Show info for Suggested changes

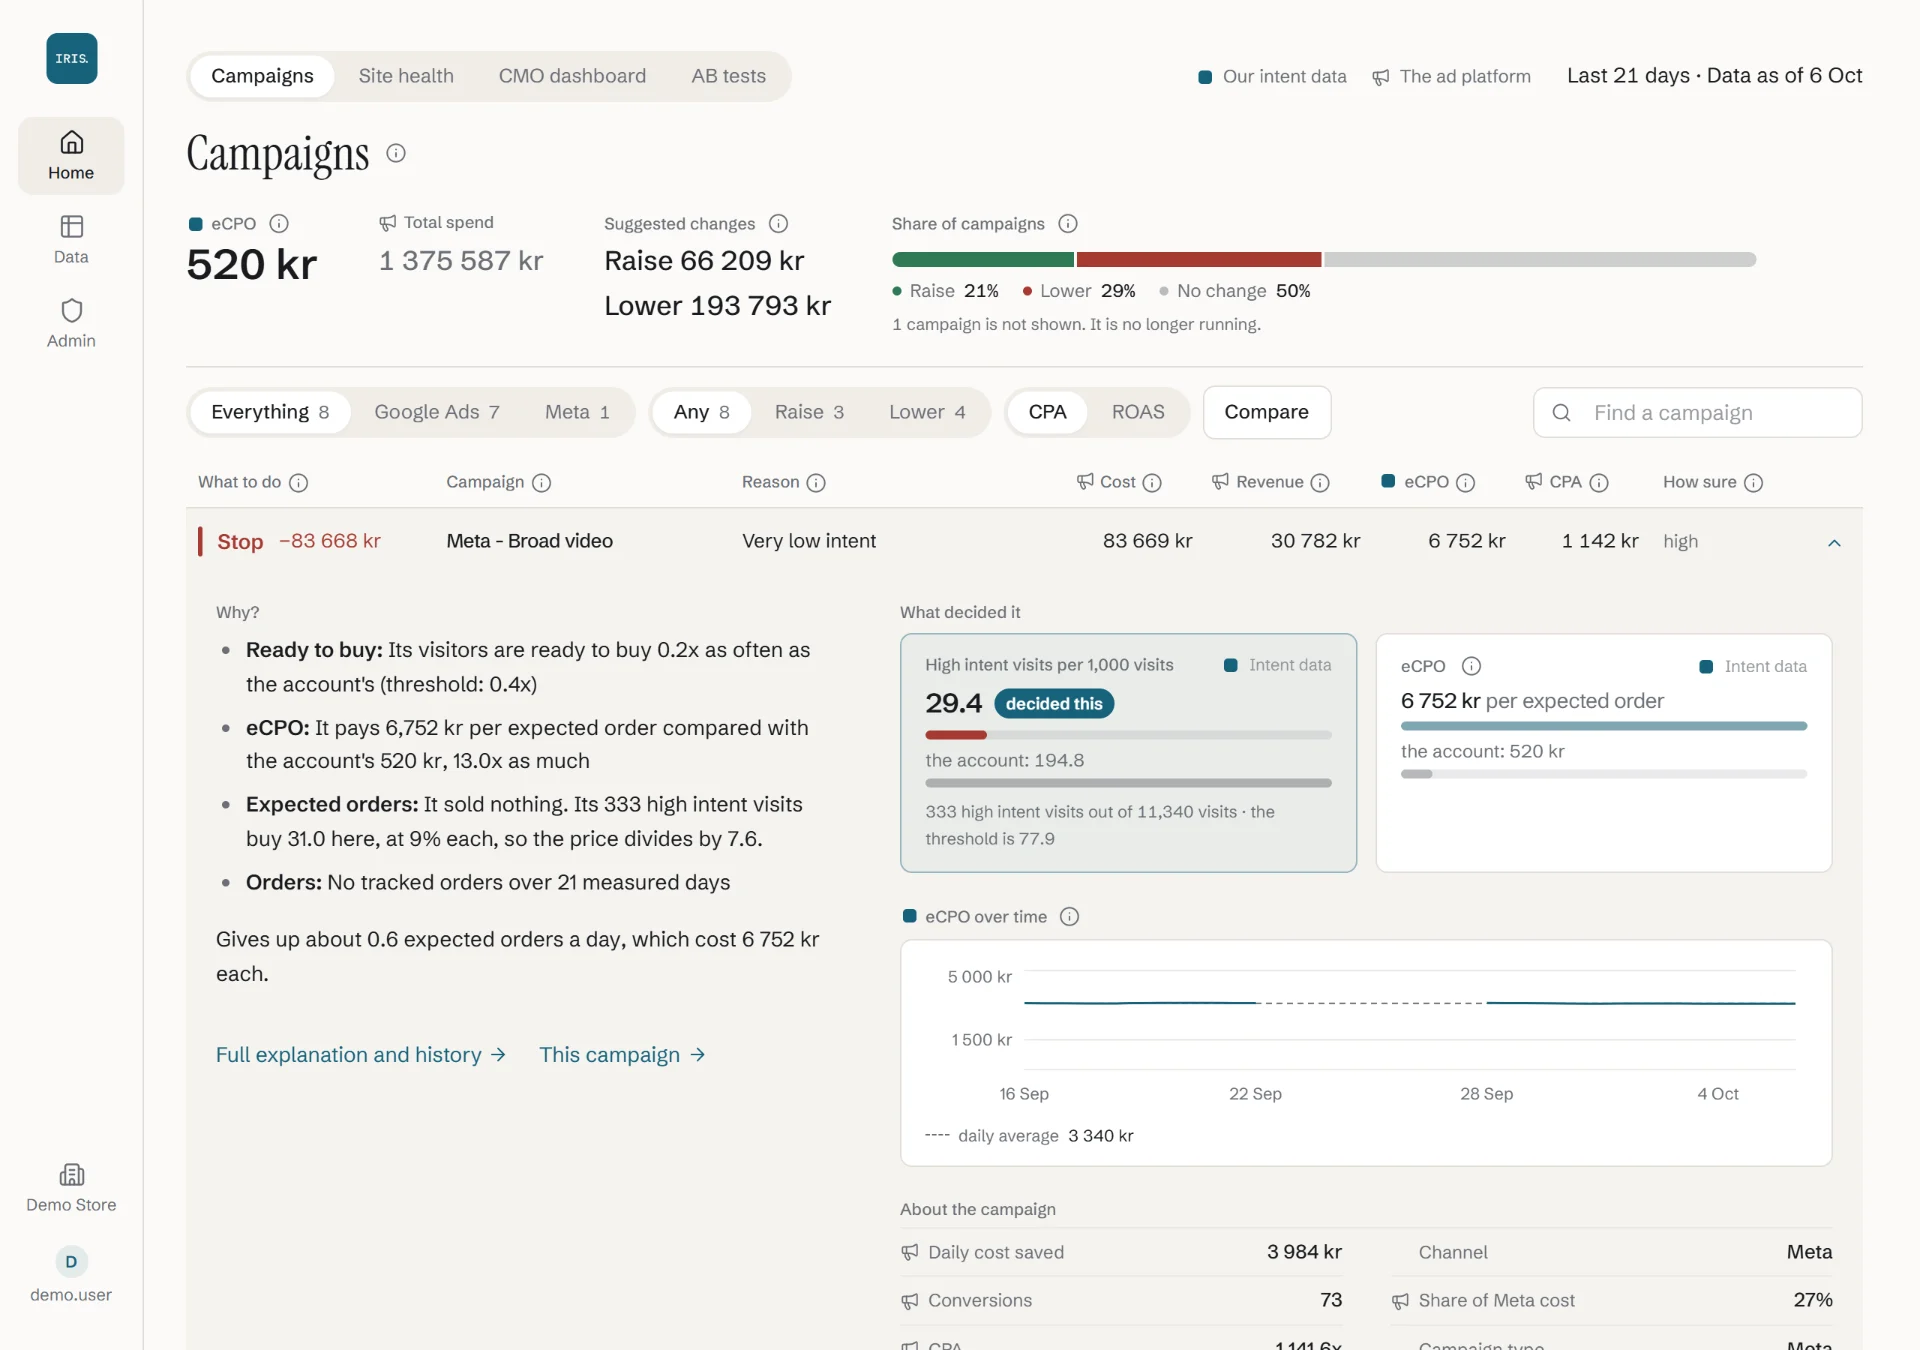(x=778, y=224)
